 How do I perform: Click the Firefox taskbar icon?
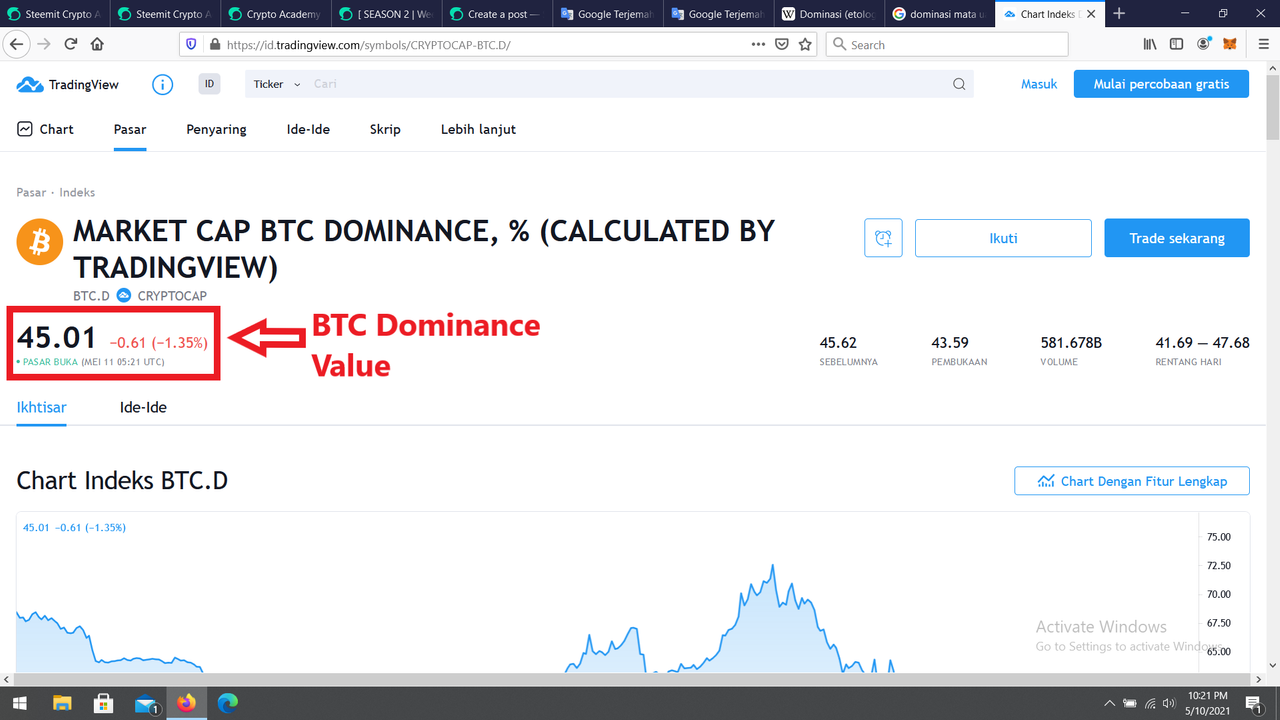pyautogui.click(x=187, y=703)
